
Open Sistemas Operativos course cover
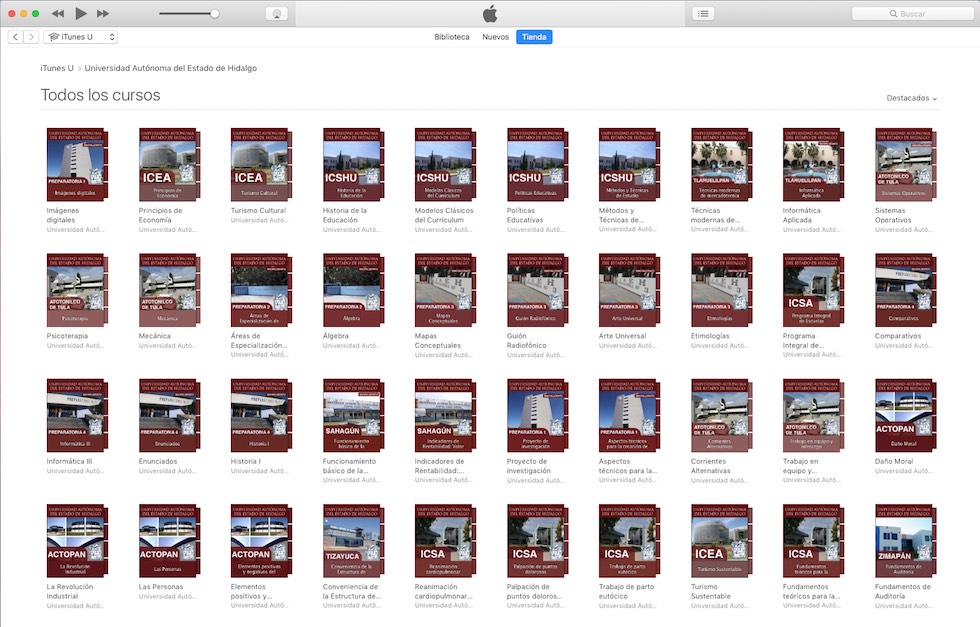coord(905,164)
